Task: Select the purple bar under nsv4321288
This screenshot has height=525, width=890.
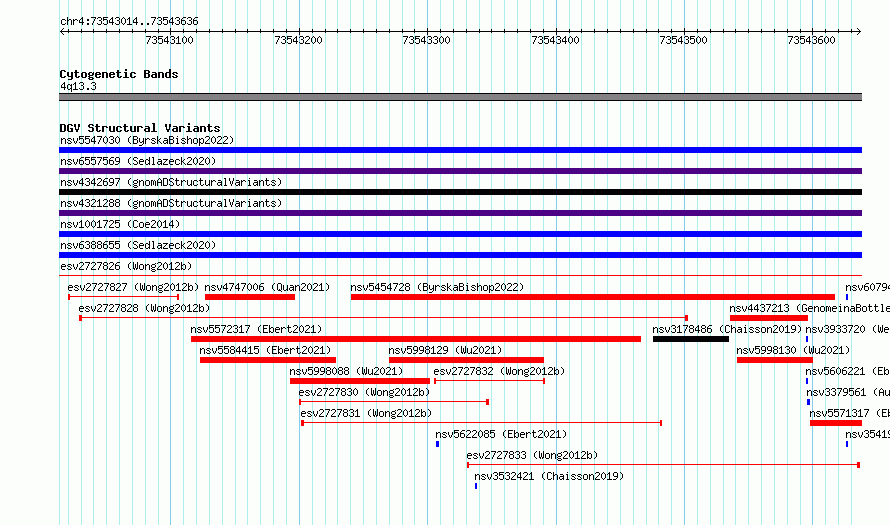Action: coord(460,213)
